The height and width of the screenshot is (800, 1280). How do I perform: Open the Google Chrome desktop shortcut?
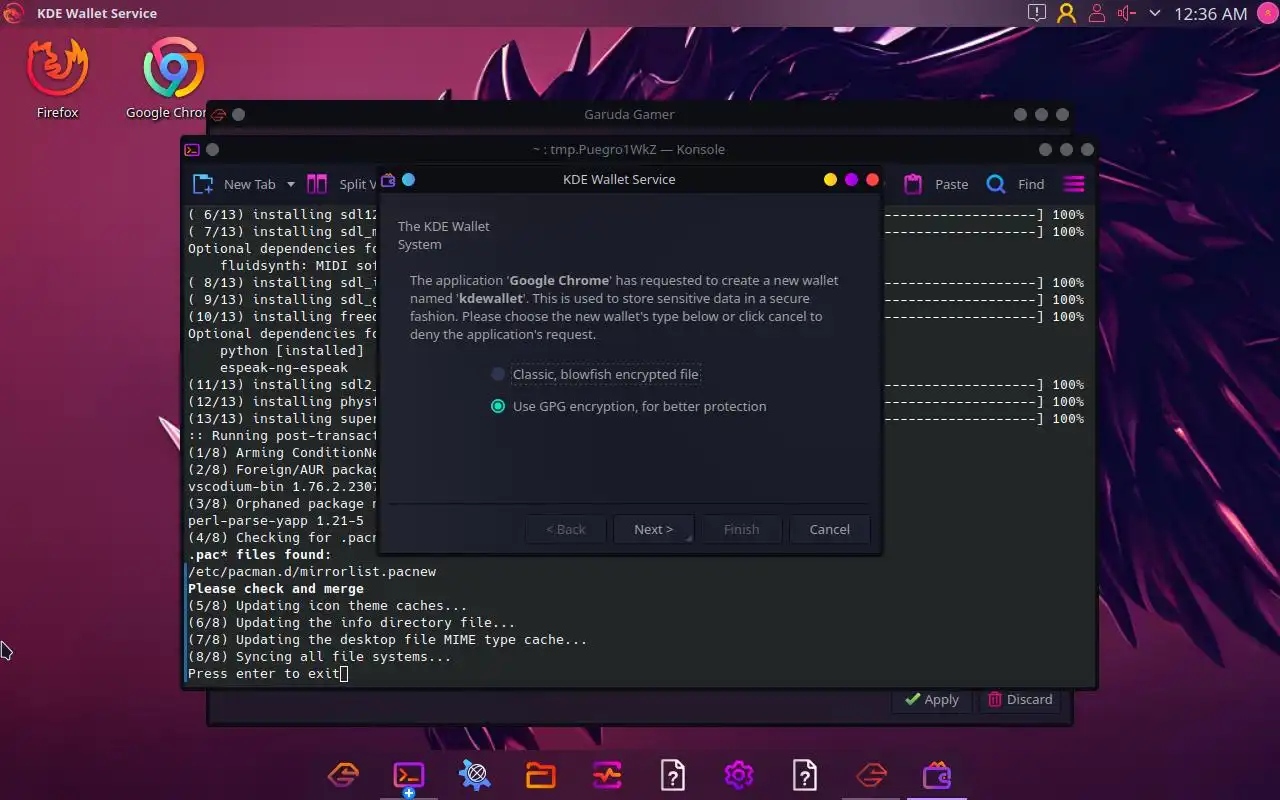click(x=172, y=78)
